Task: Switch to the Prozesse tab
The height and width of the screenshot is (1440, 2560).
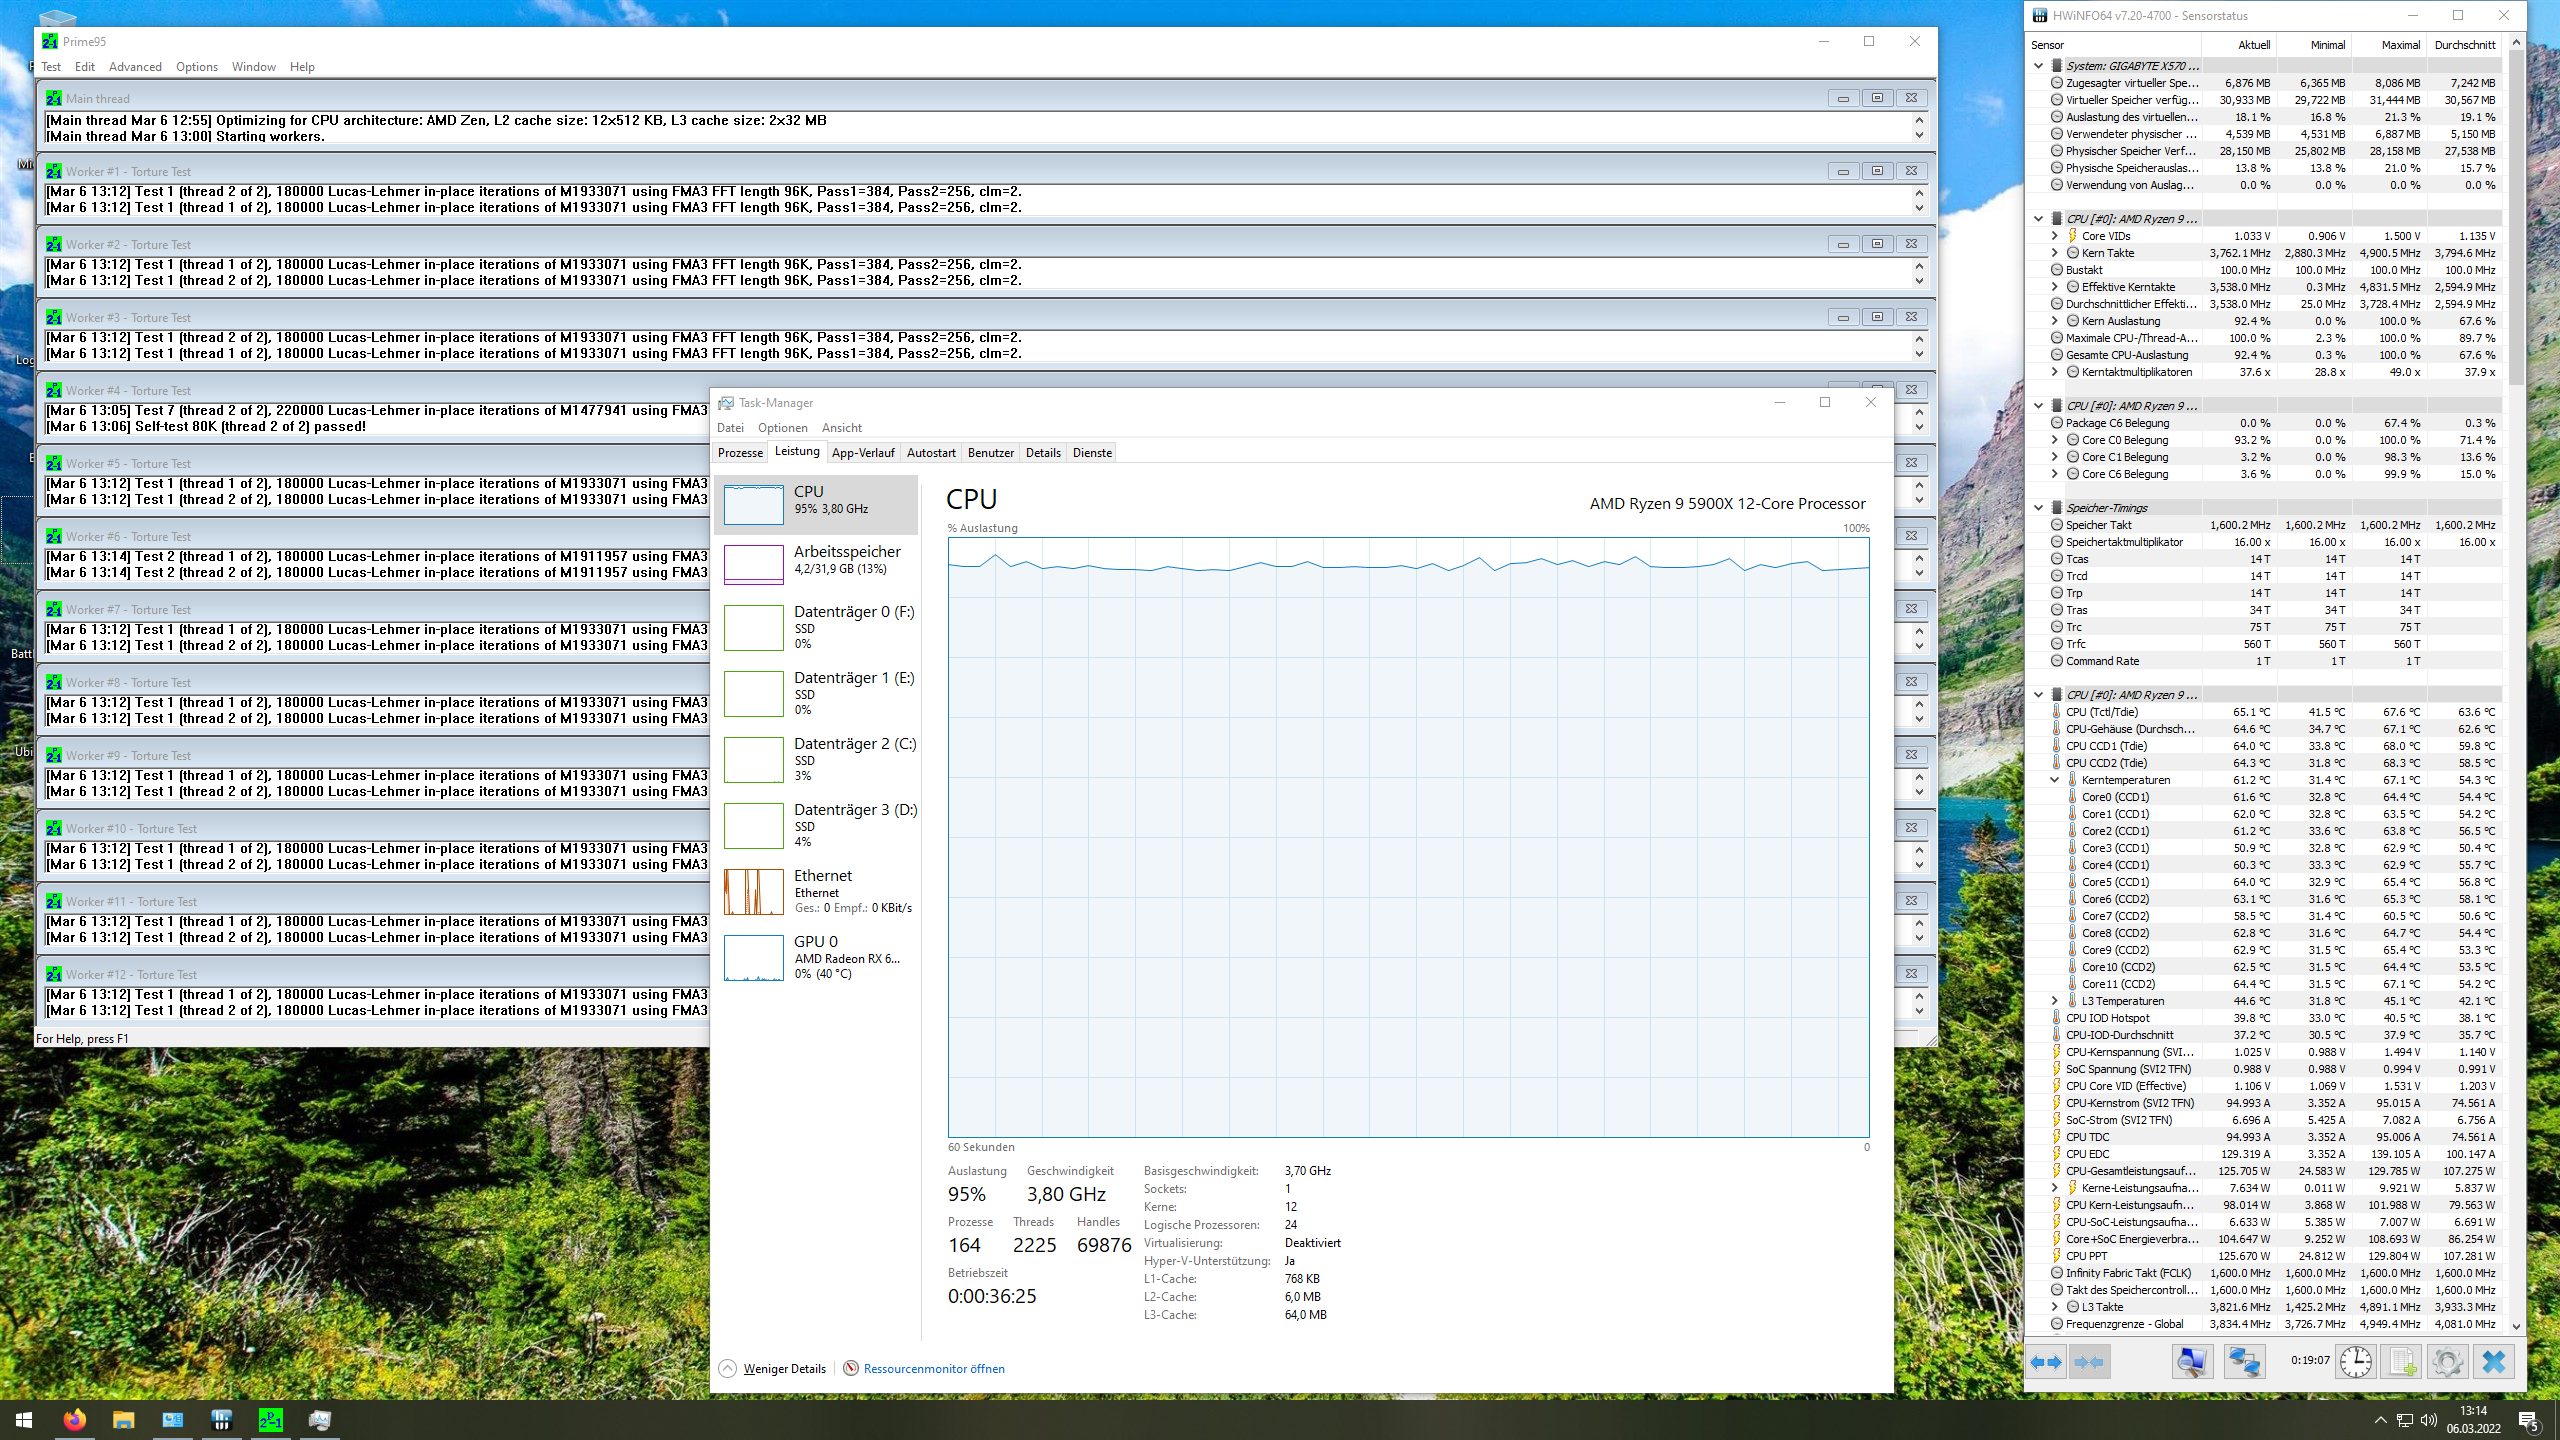Action: tap(740, 453)
